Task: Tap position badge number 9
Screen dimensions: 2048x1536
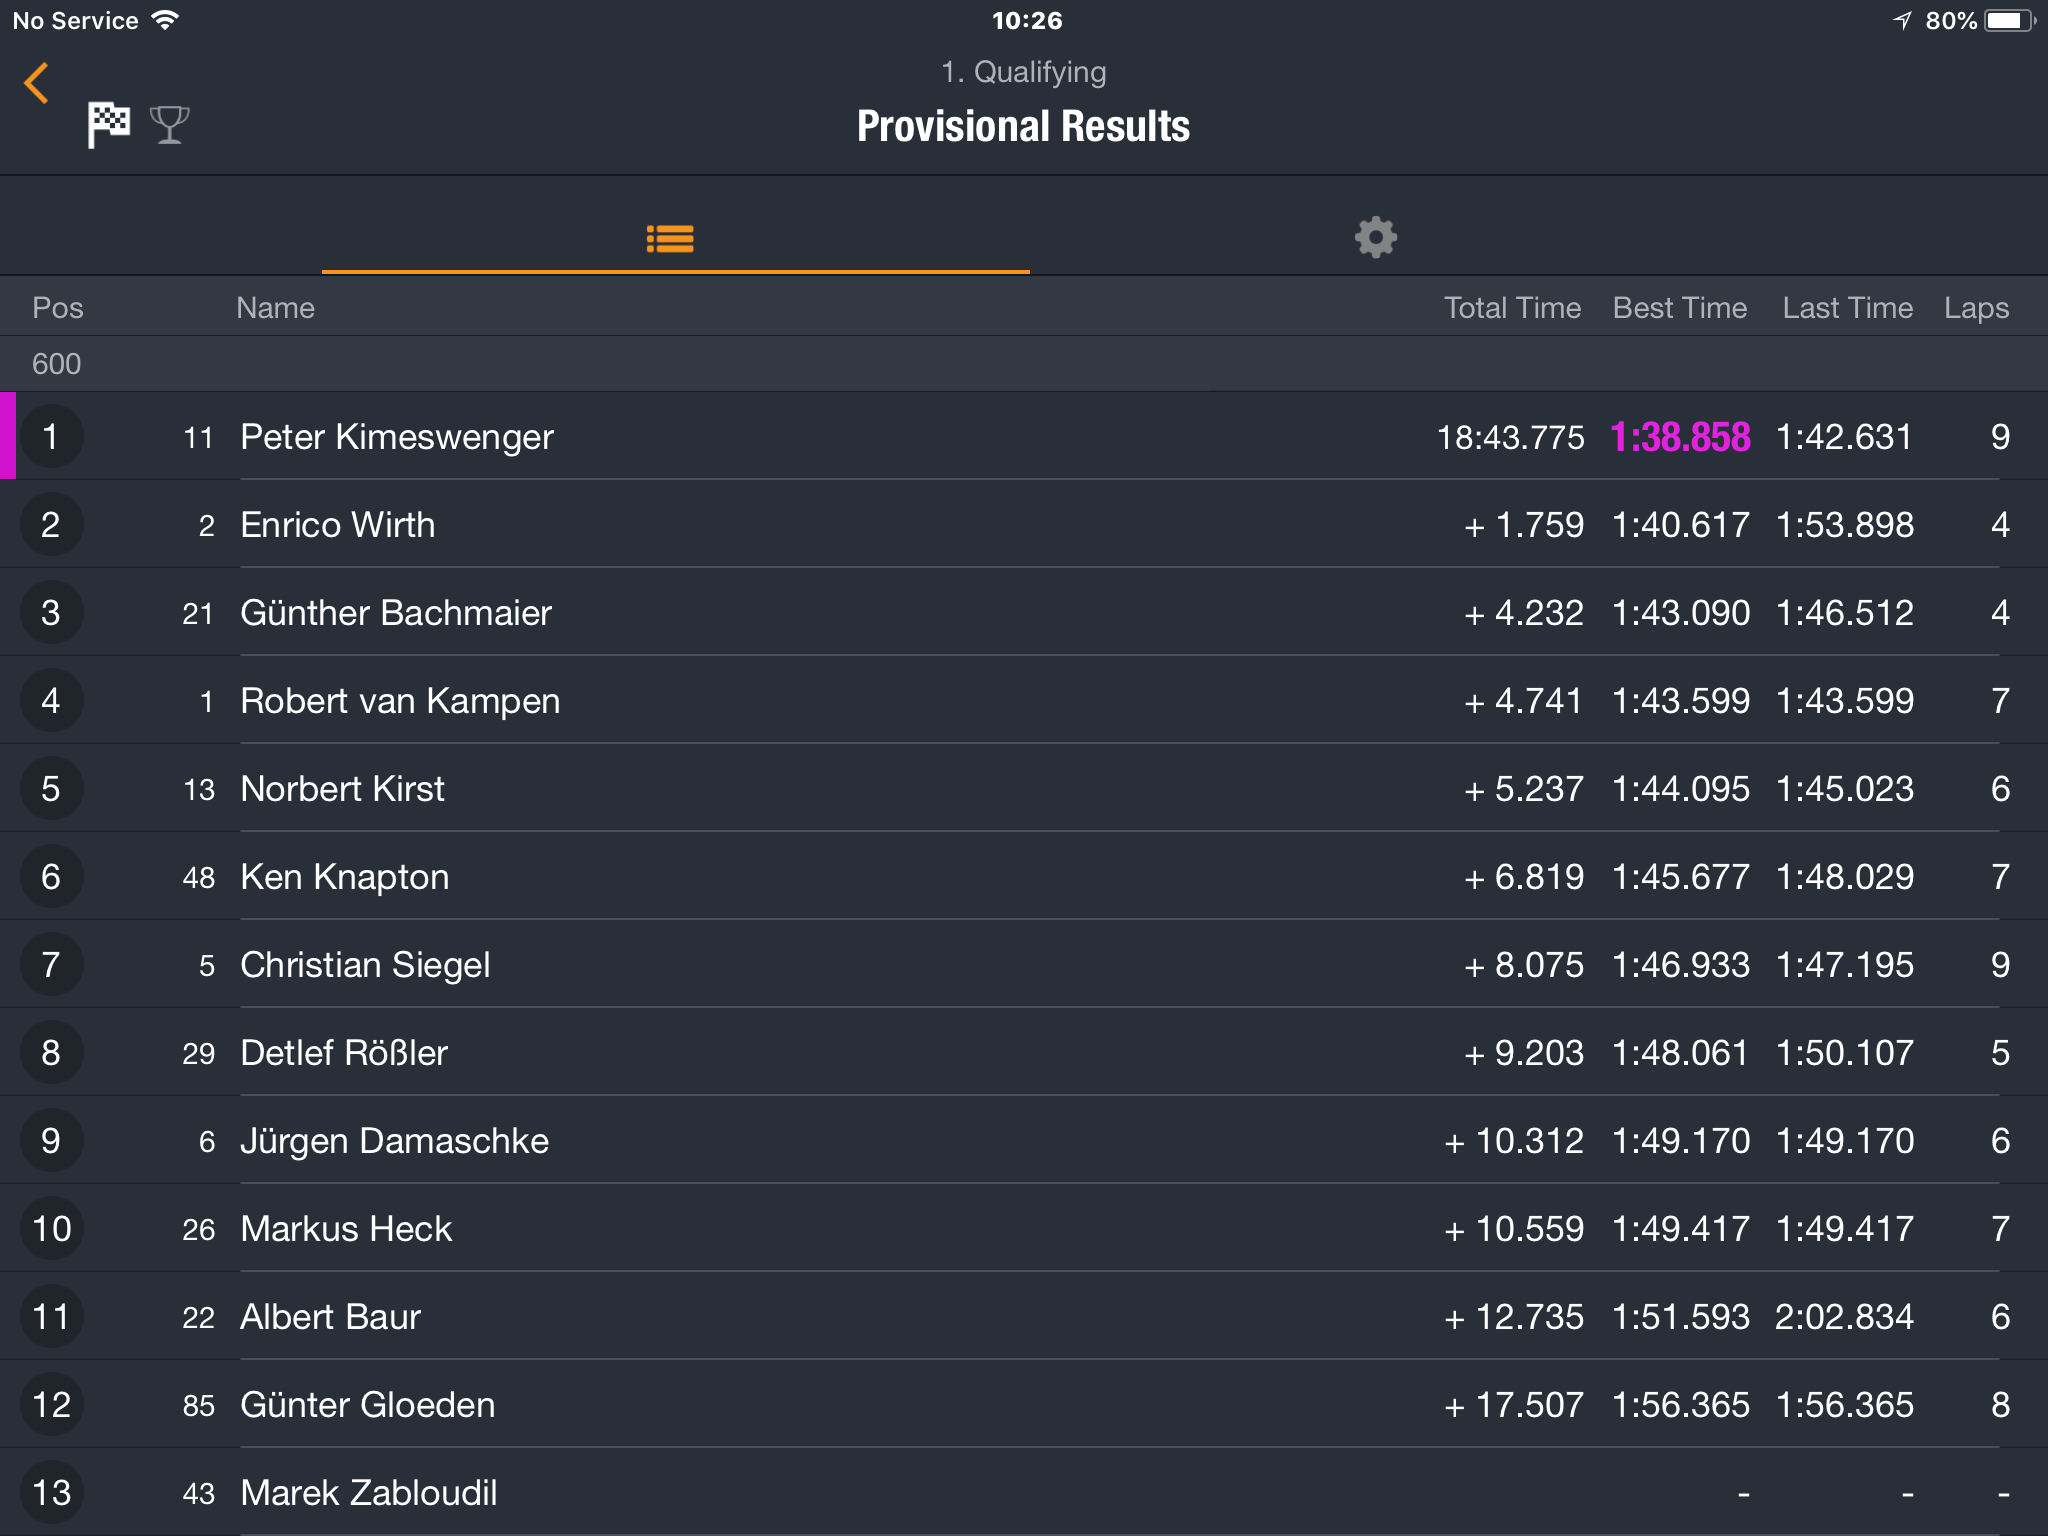Action: pos(51,1140)
